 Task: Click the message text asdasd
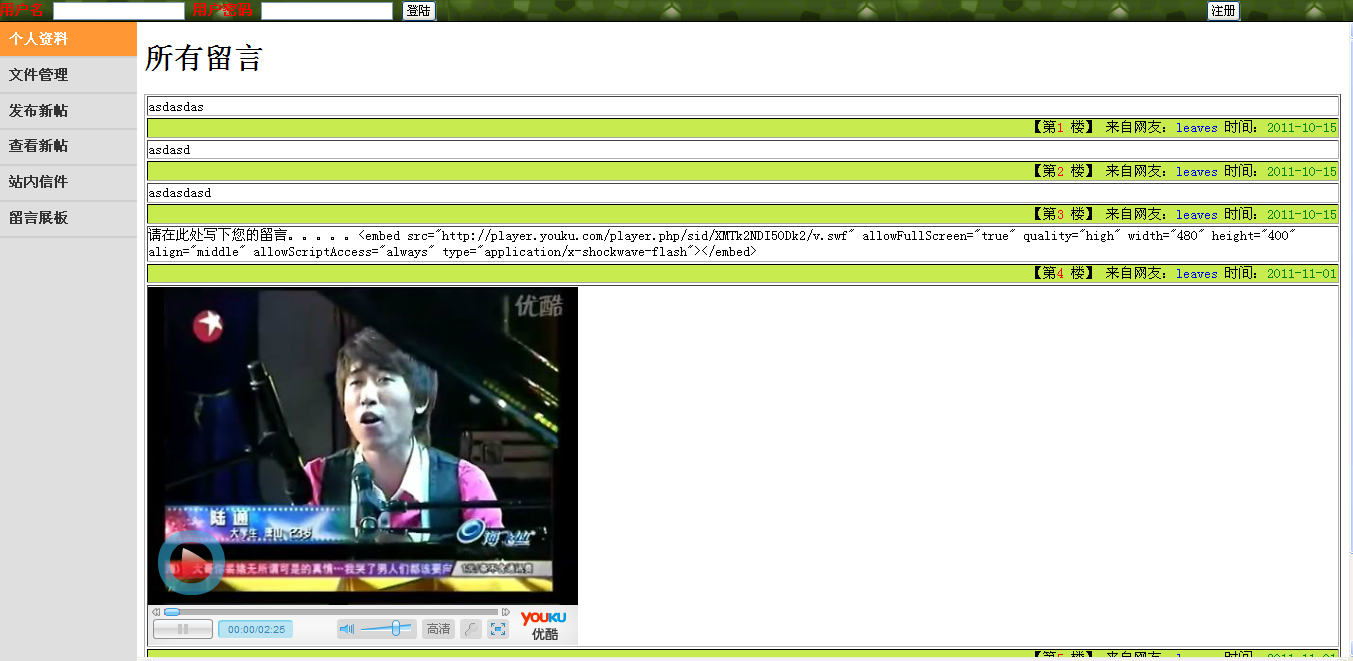point(169,150)
